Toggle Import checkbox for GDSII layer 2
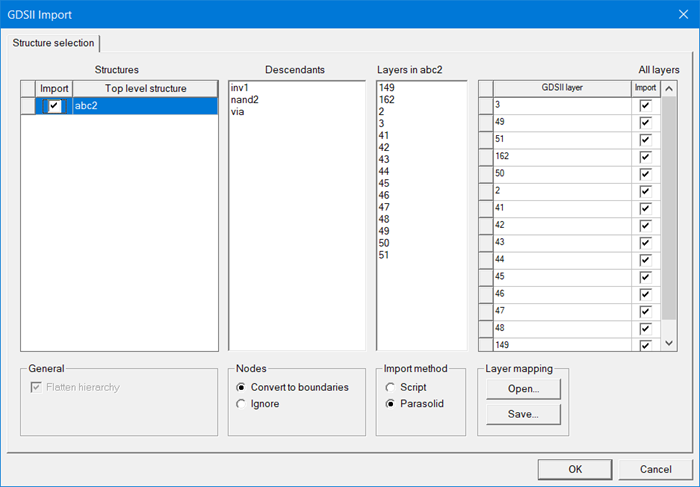The image size is (700, 487). click(x=645, y=191)
